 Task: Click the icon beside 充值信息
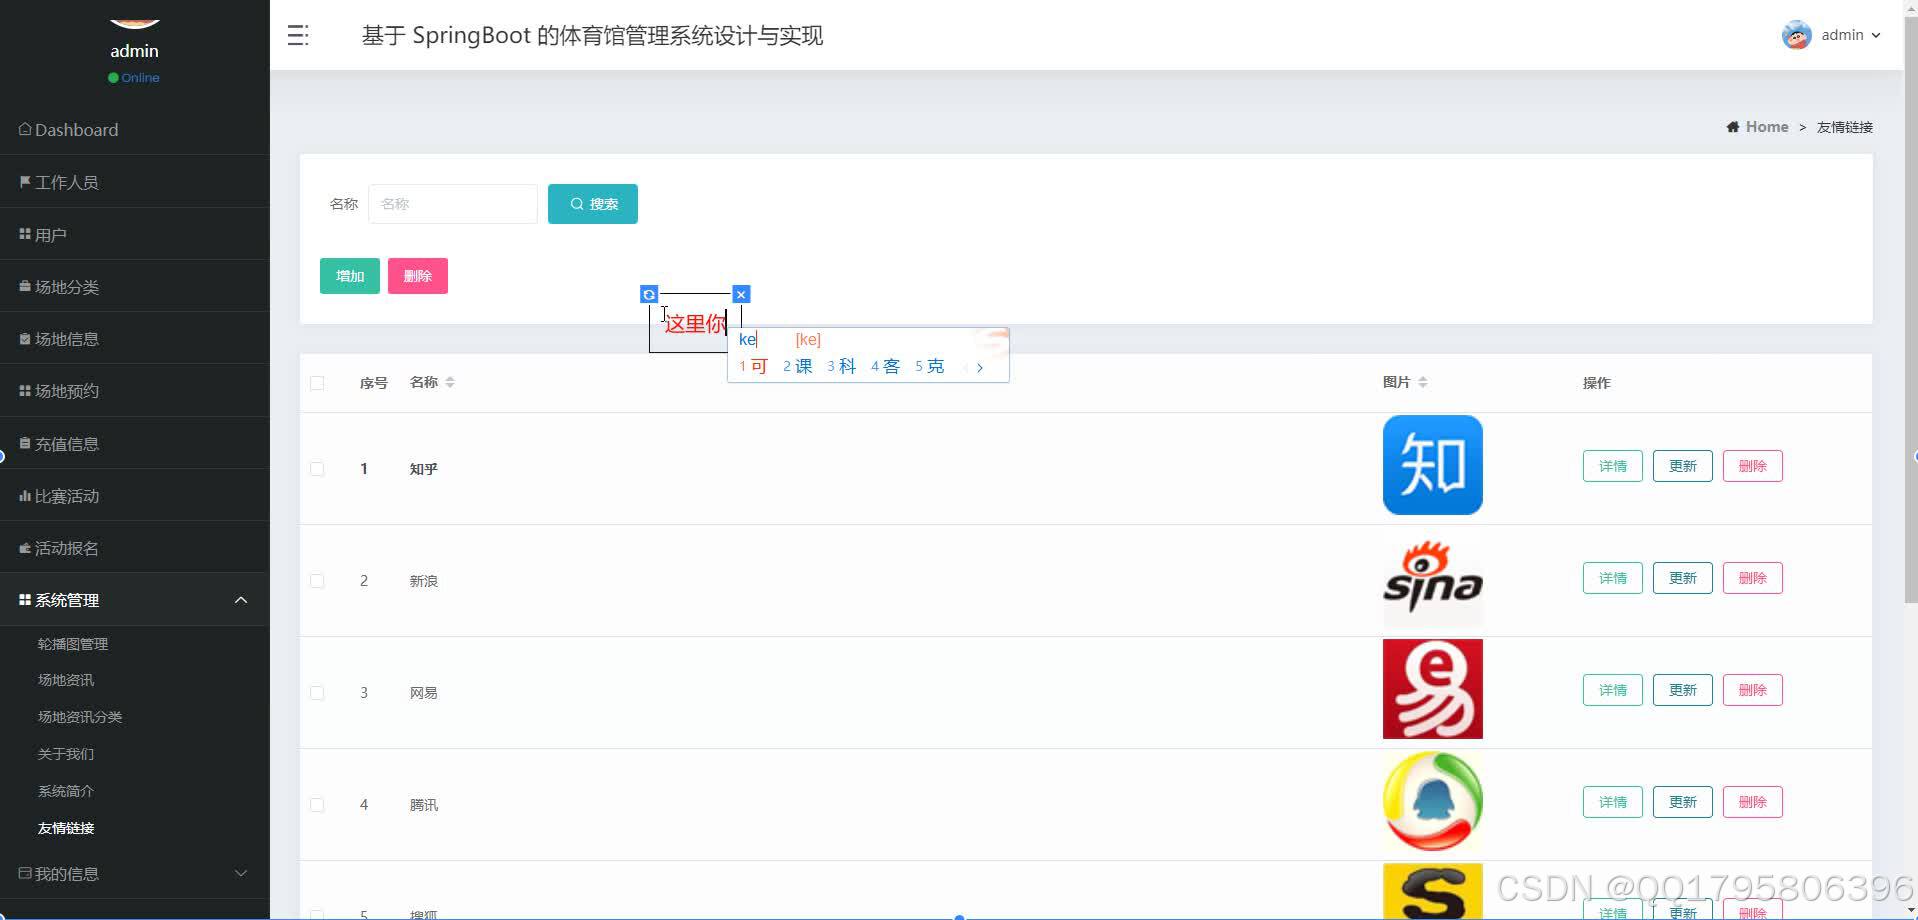pyautogui.click(x=25, y=443)
